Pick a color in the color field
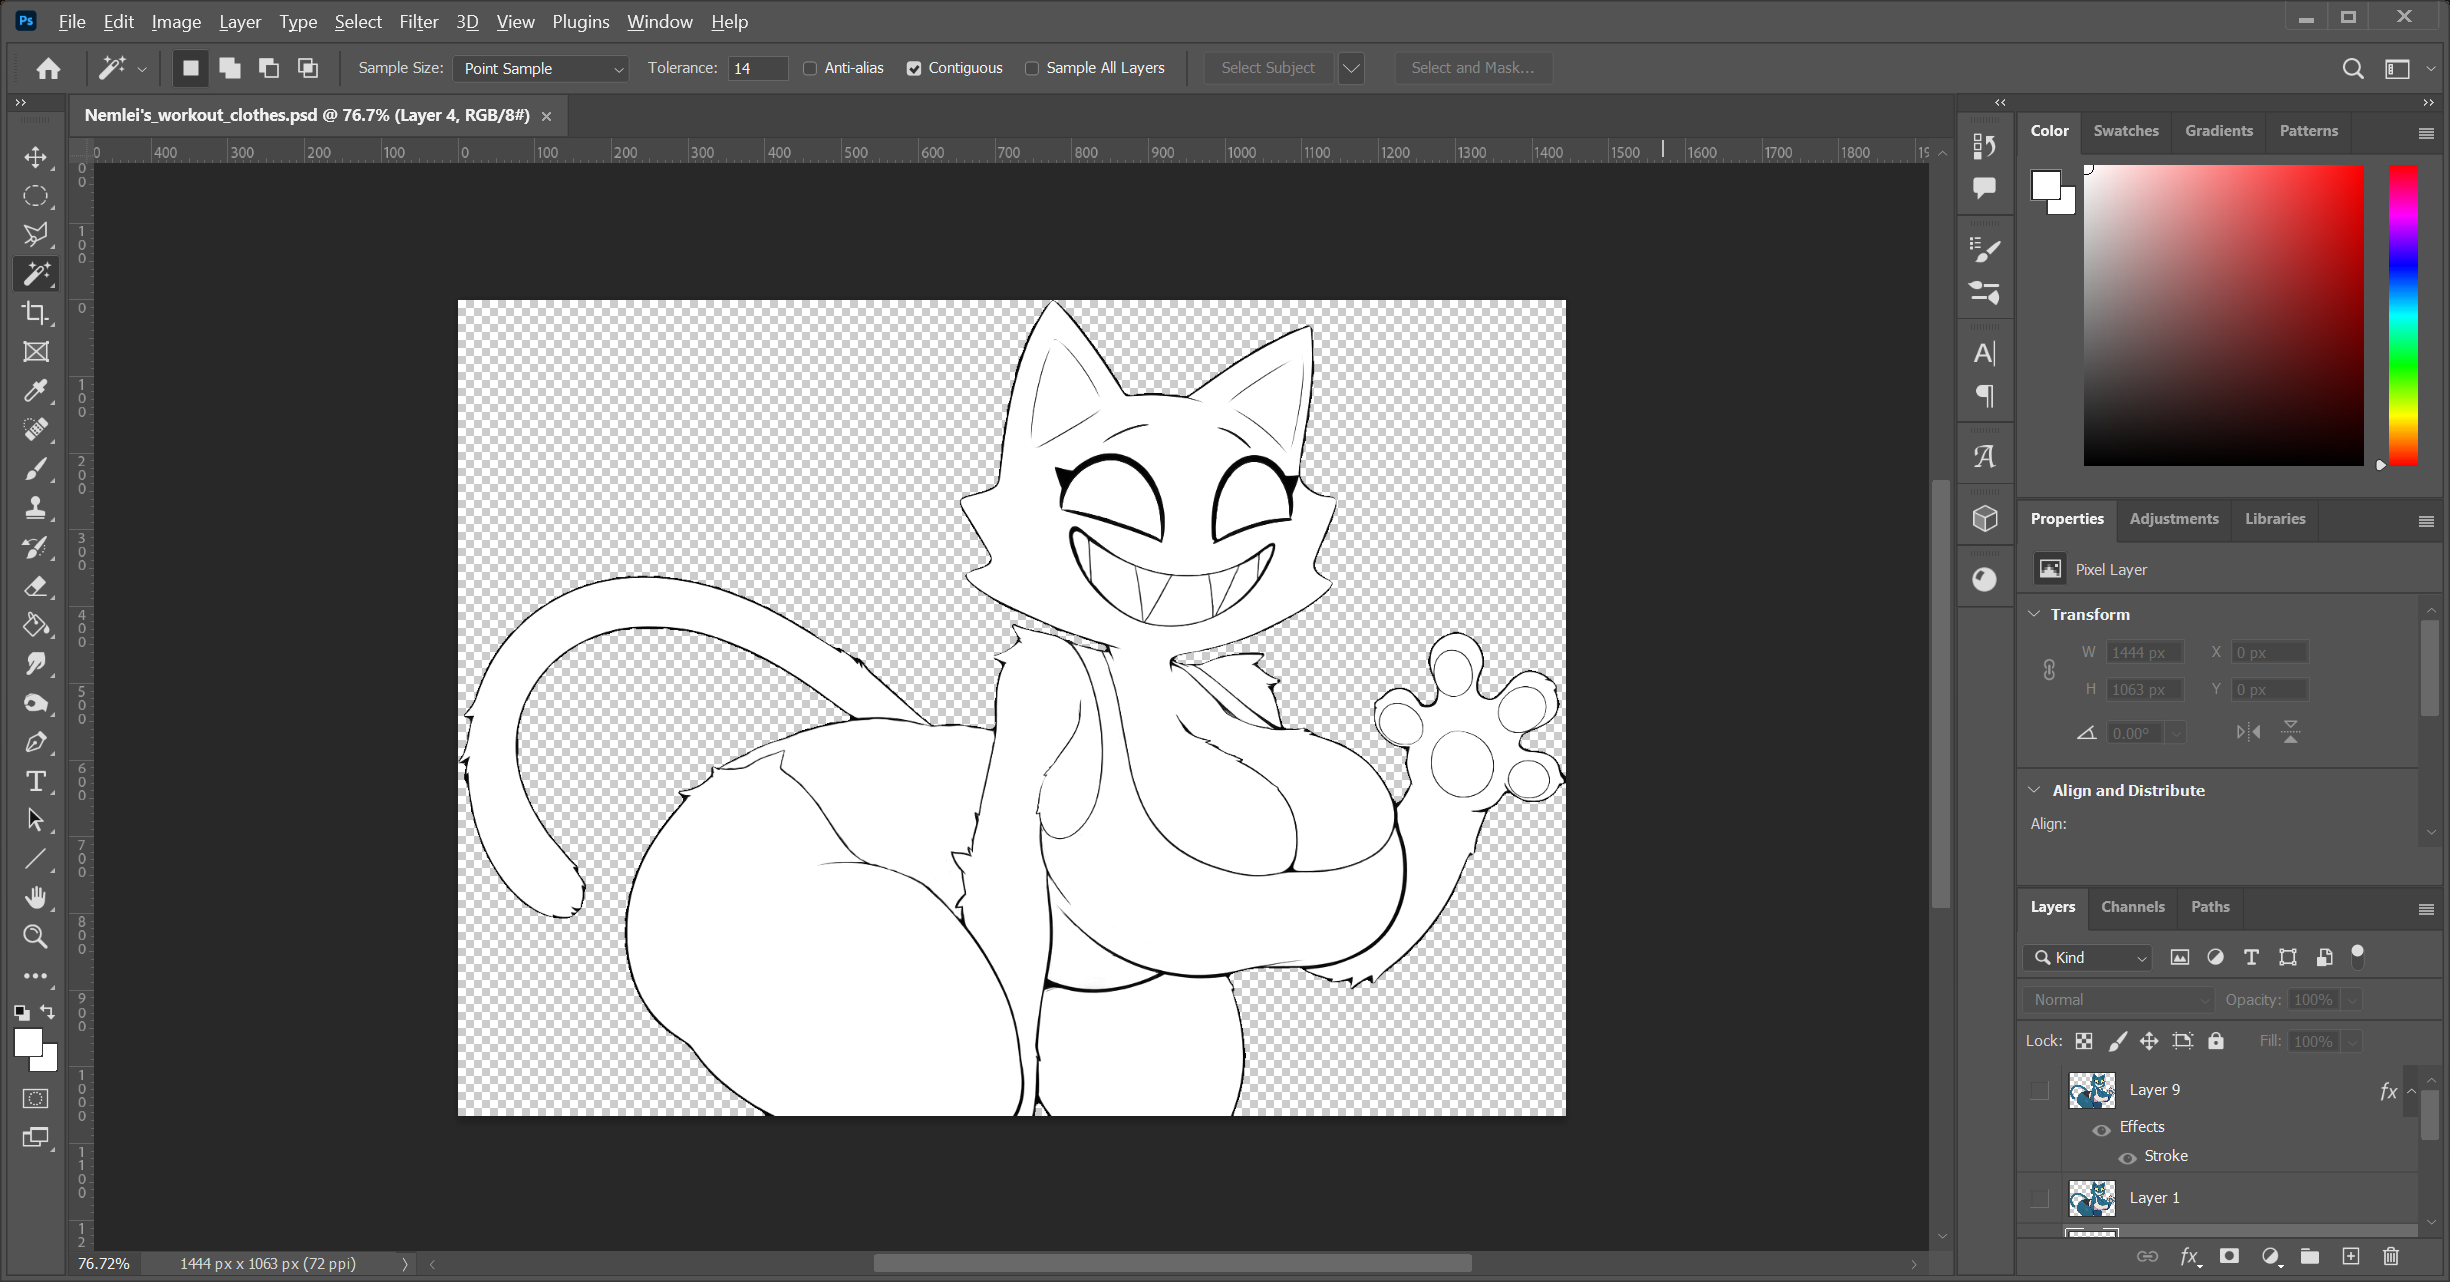Image resolution: width=2450 pixels, height=1282 pixels. 2223,316
